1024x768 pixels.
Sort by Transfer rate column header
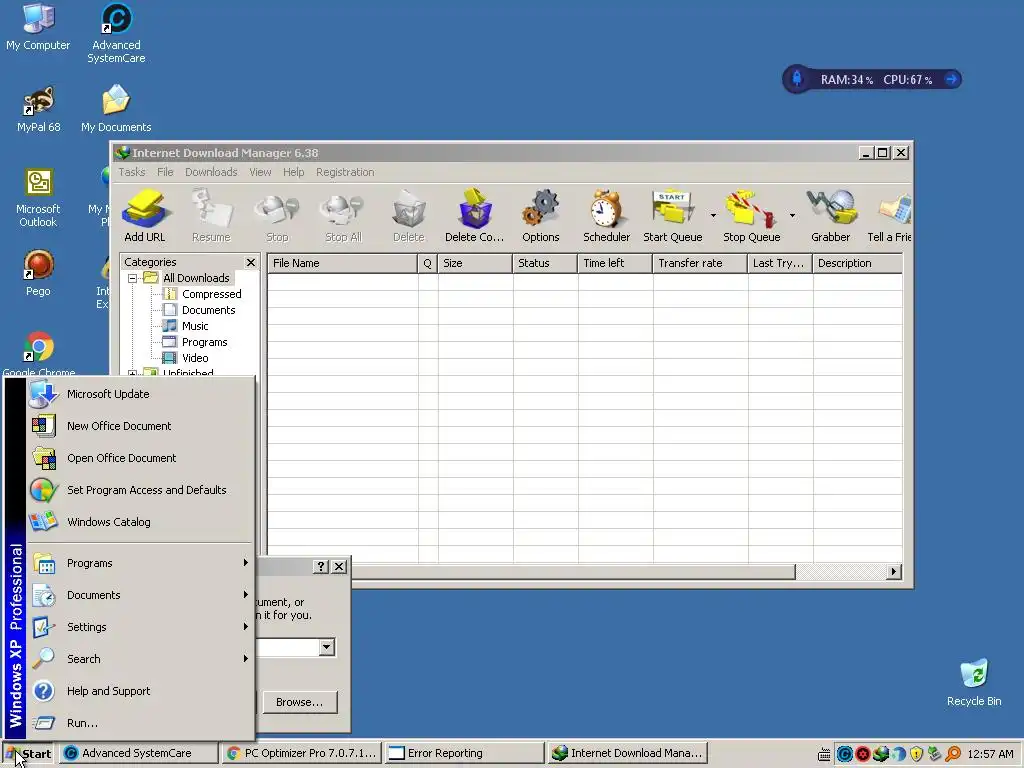click(700, 263)
